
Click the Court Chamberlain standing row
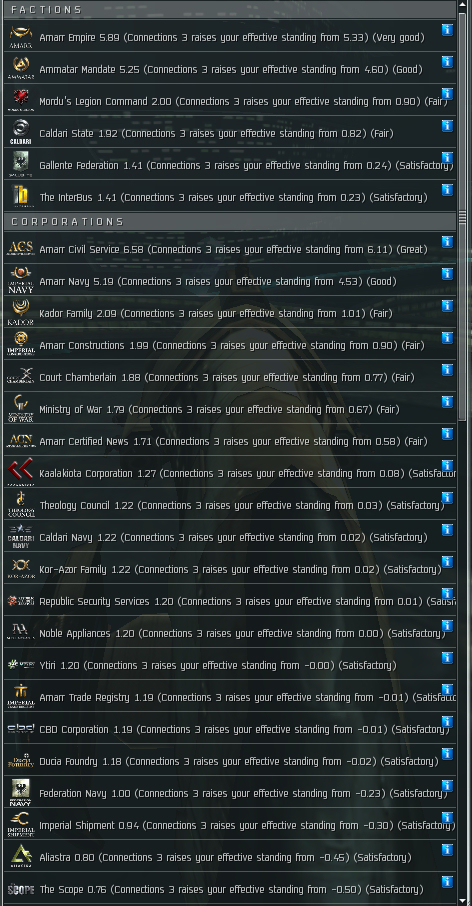coord(230,376)
